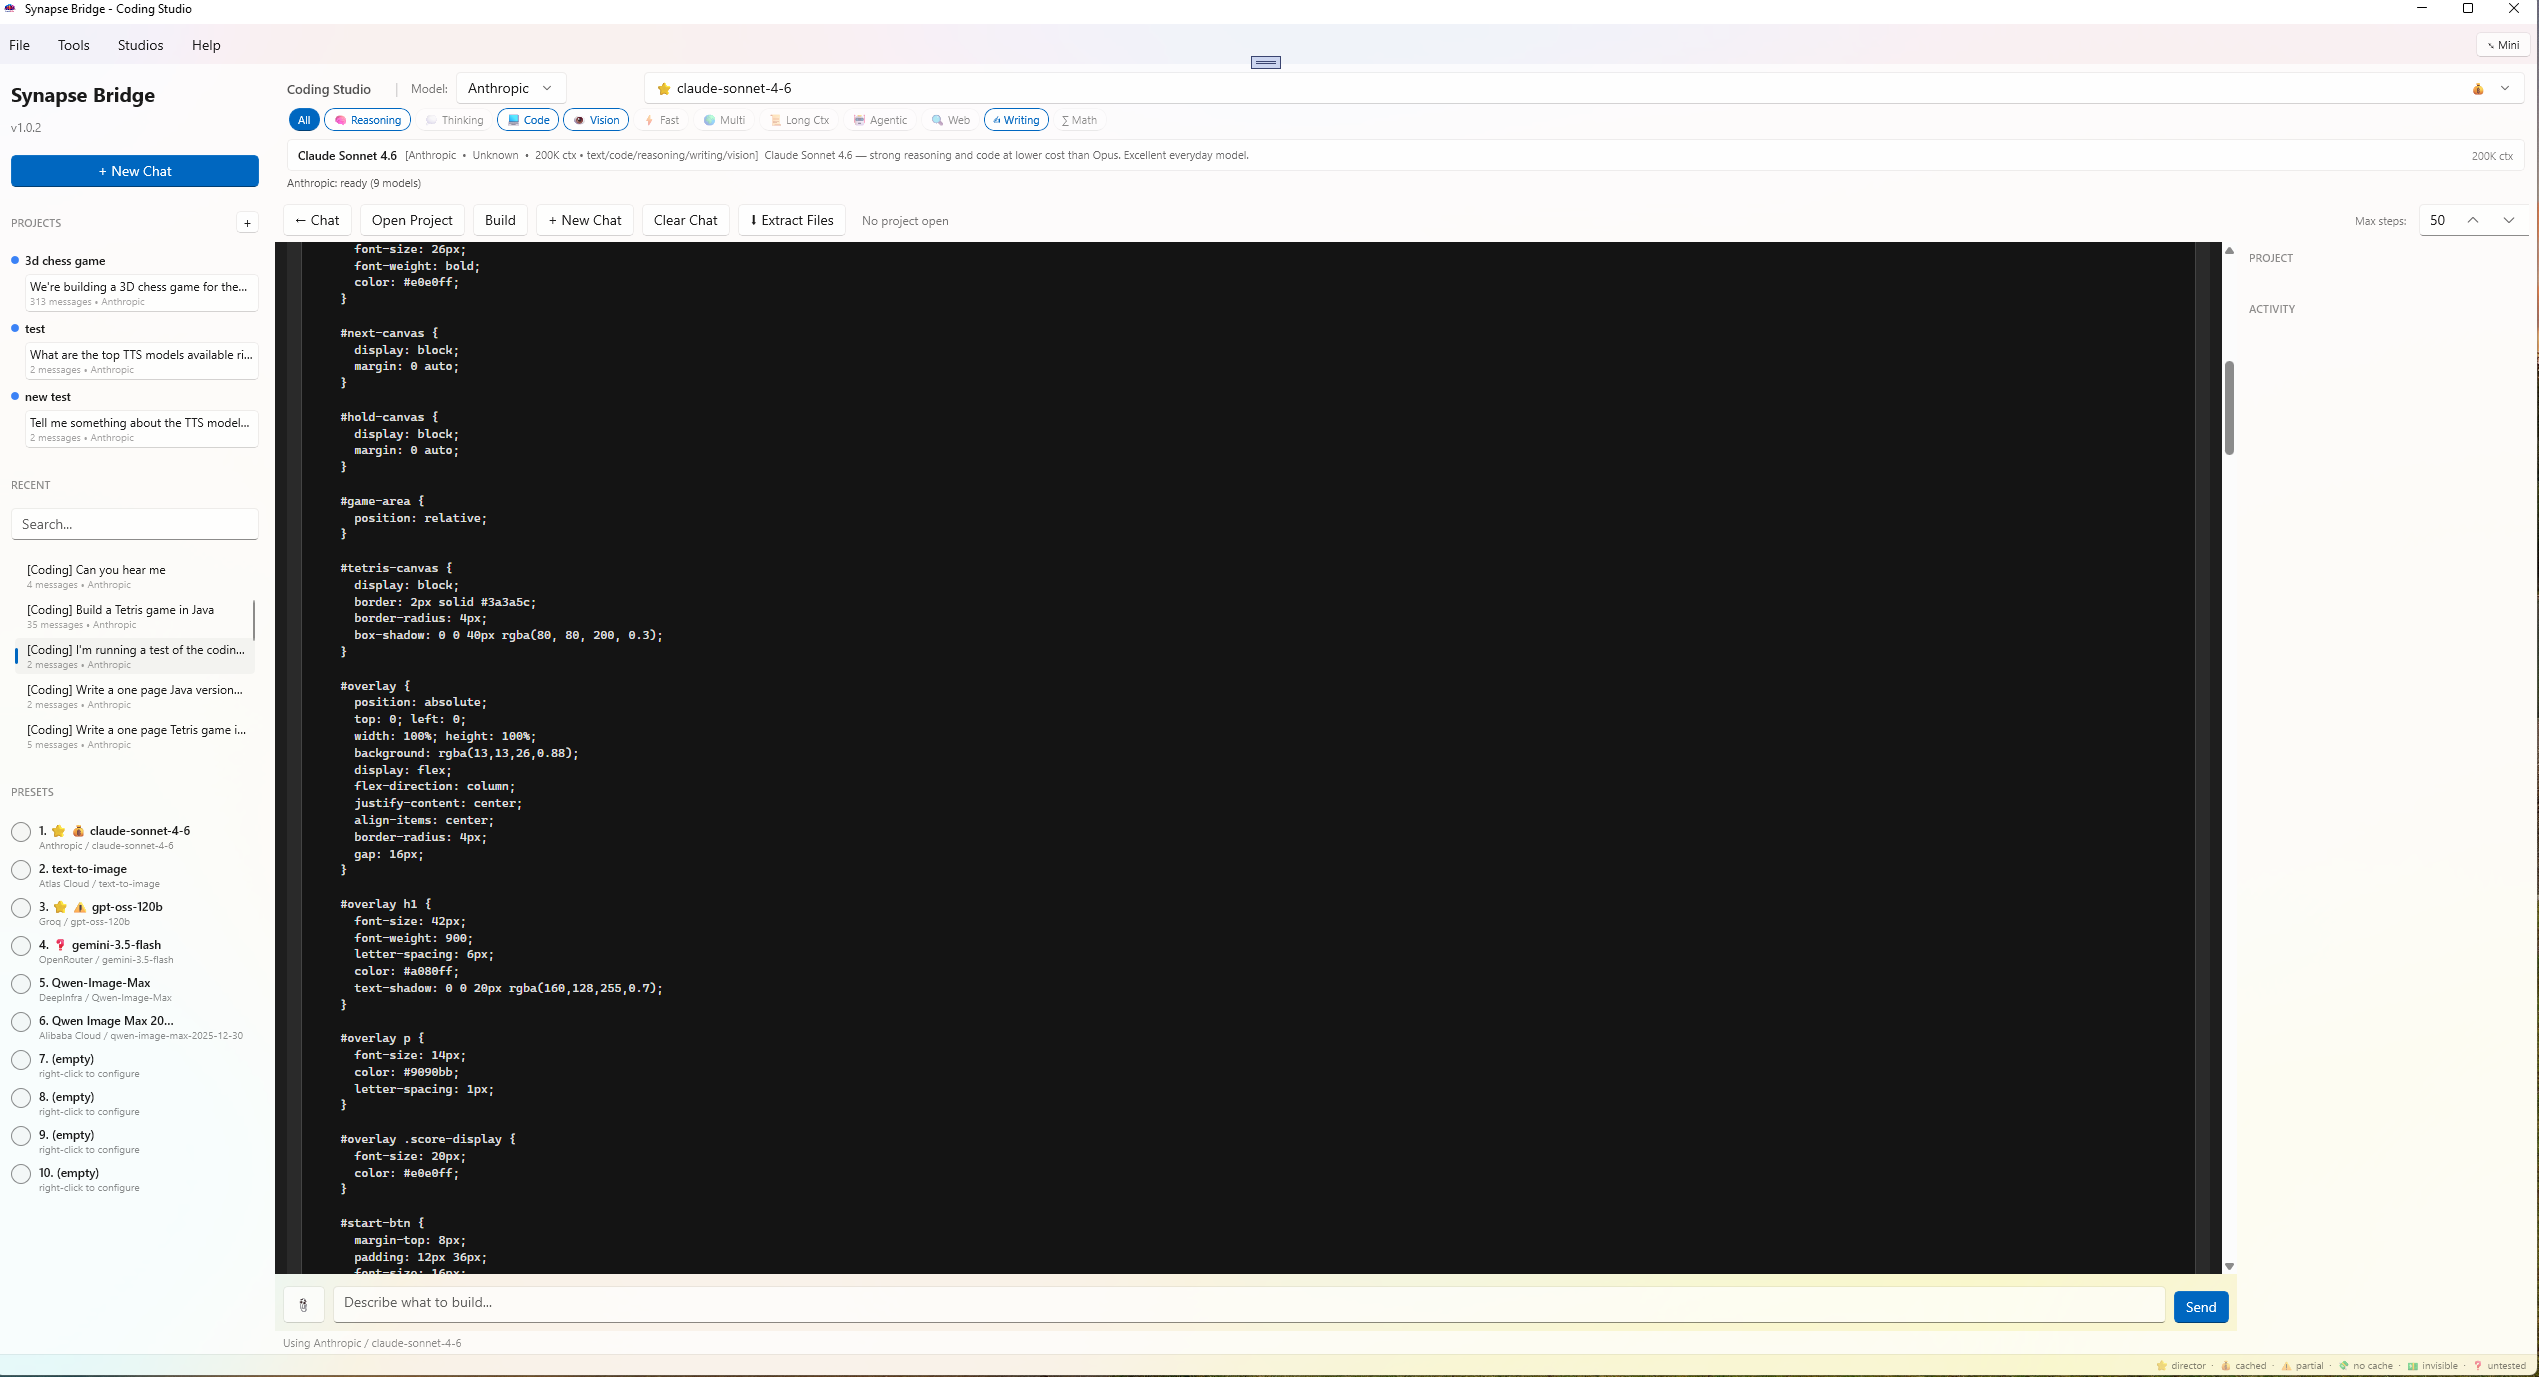
Task: Click the Send button
Action: (x=2201, y=1307)
